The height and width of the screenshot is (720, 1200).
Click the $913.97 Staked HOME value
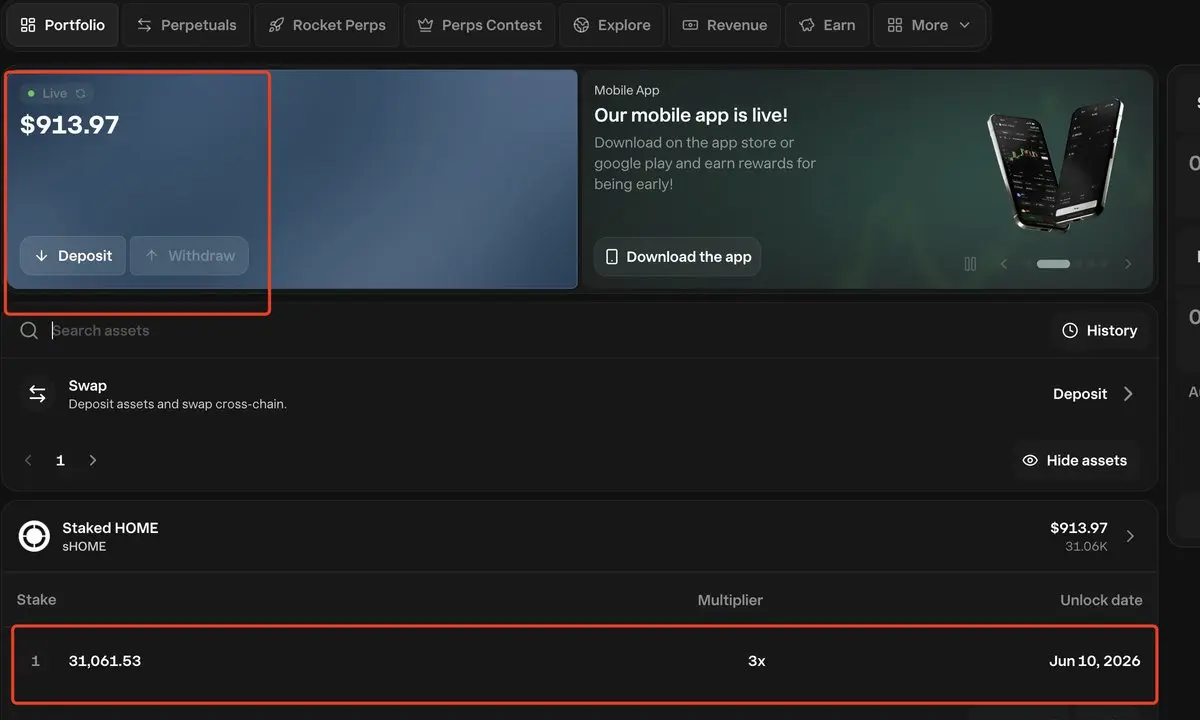1079,528
